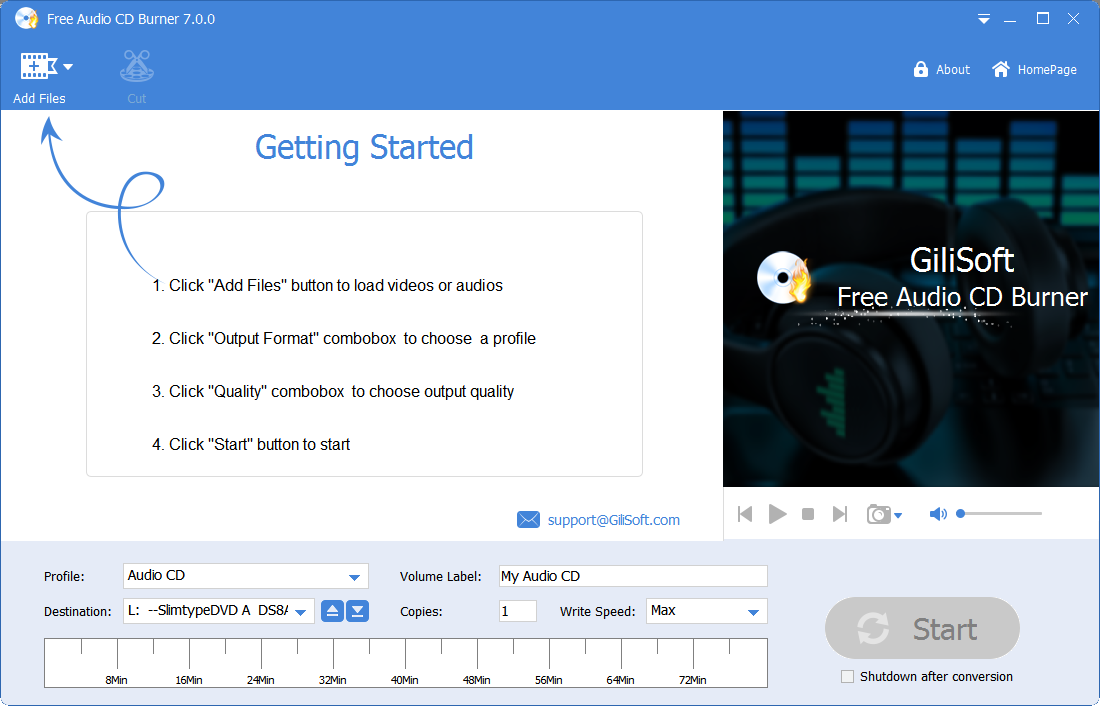The image size is (1100, 706).
Task: Open the About lock icon
Action: pos(920,69)
